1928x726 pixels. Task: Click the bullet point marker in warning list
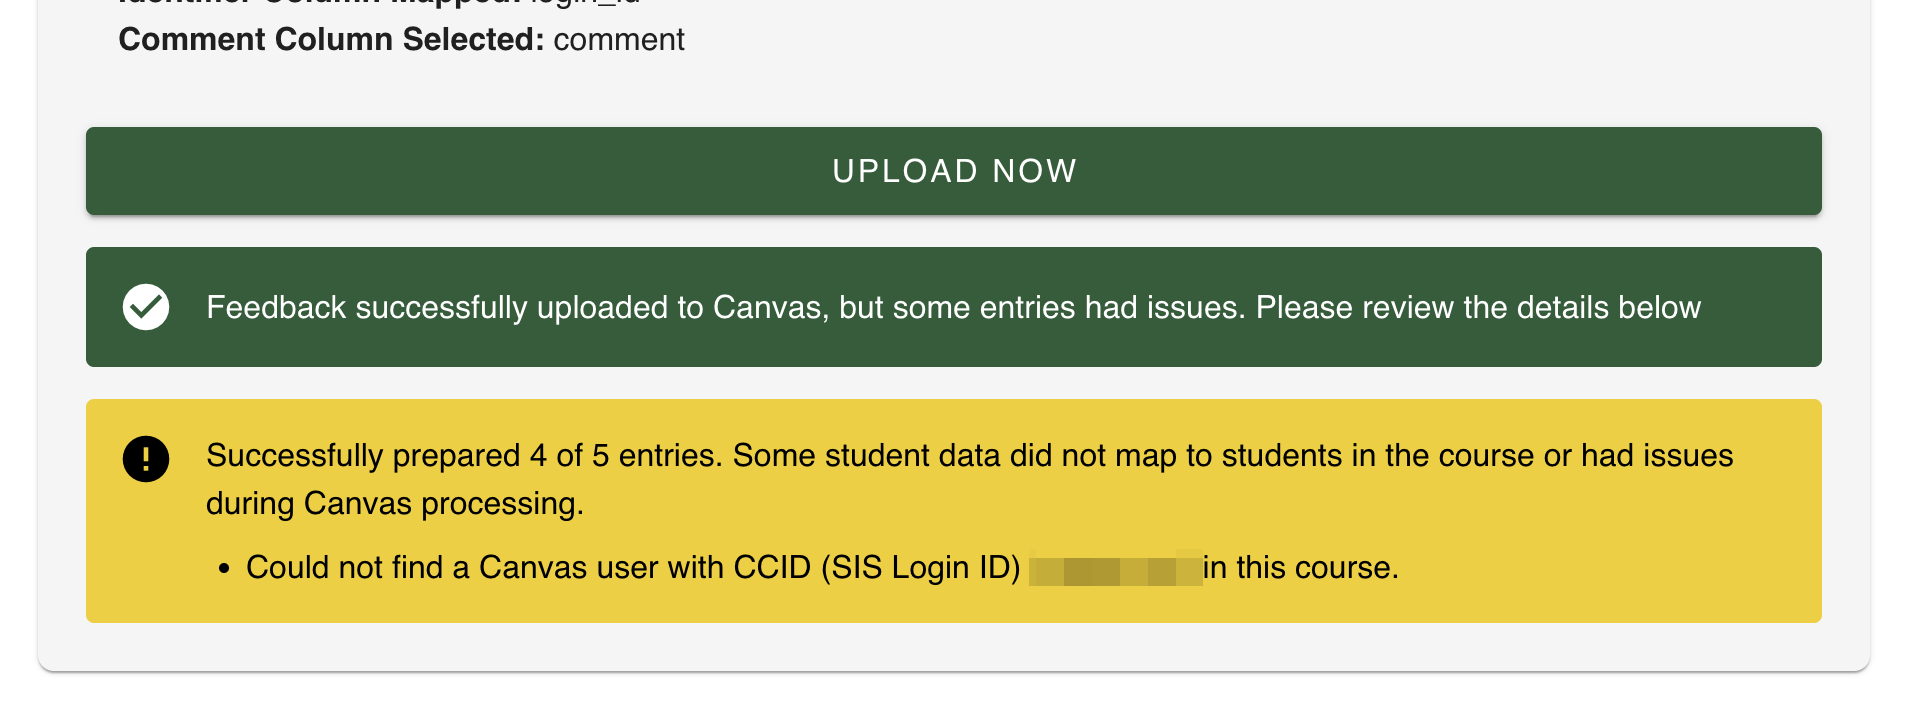[x=224, y=569]
